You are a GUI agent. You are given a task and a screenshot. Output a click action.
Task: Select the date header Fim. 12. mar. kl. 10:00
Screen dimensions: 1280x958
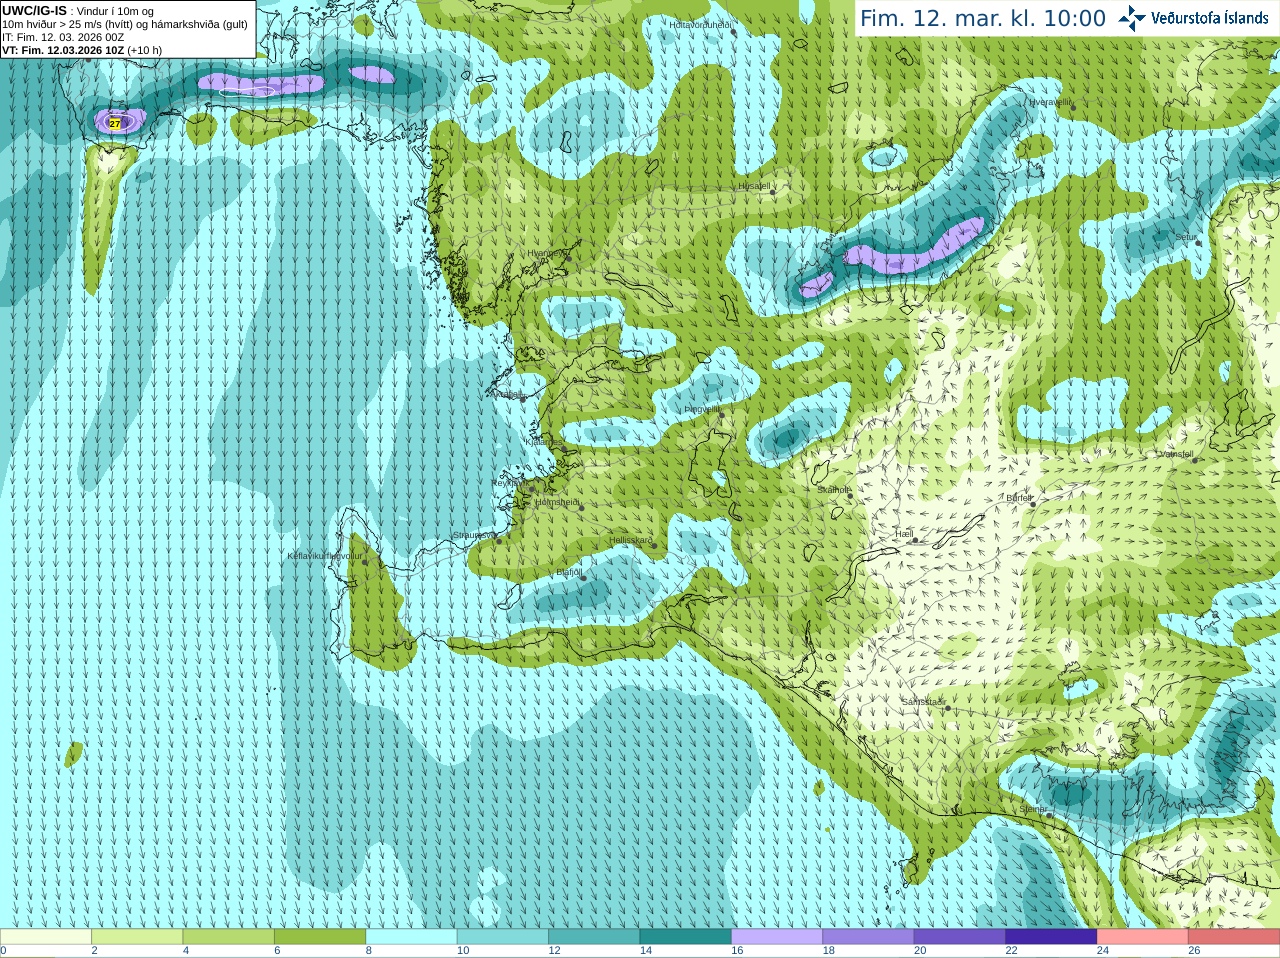(x=983, y=18)
